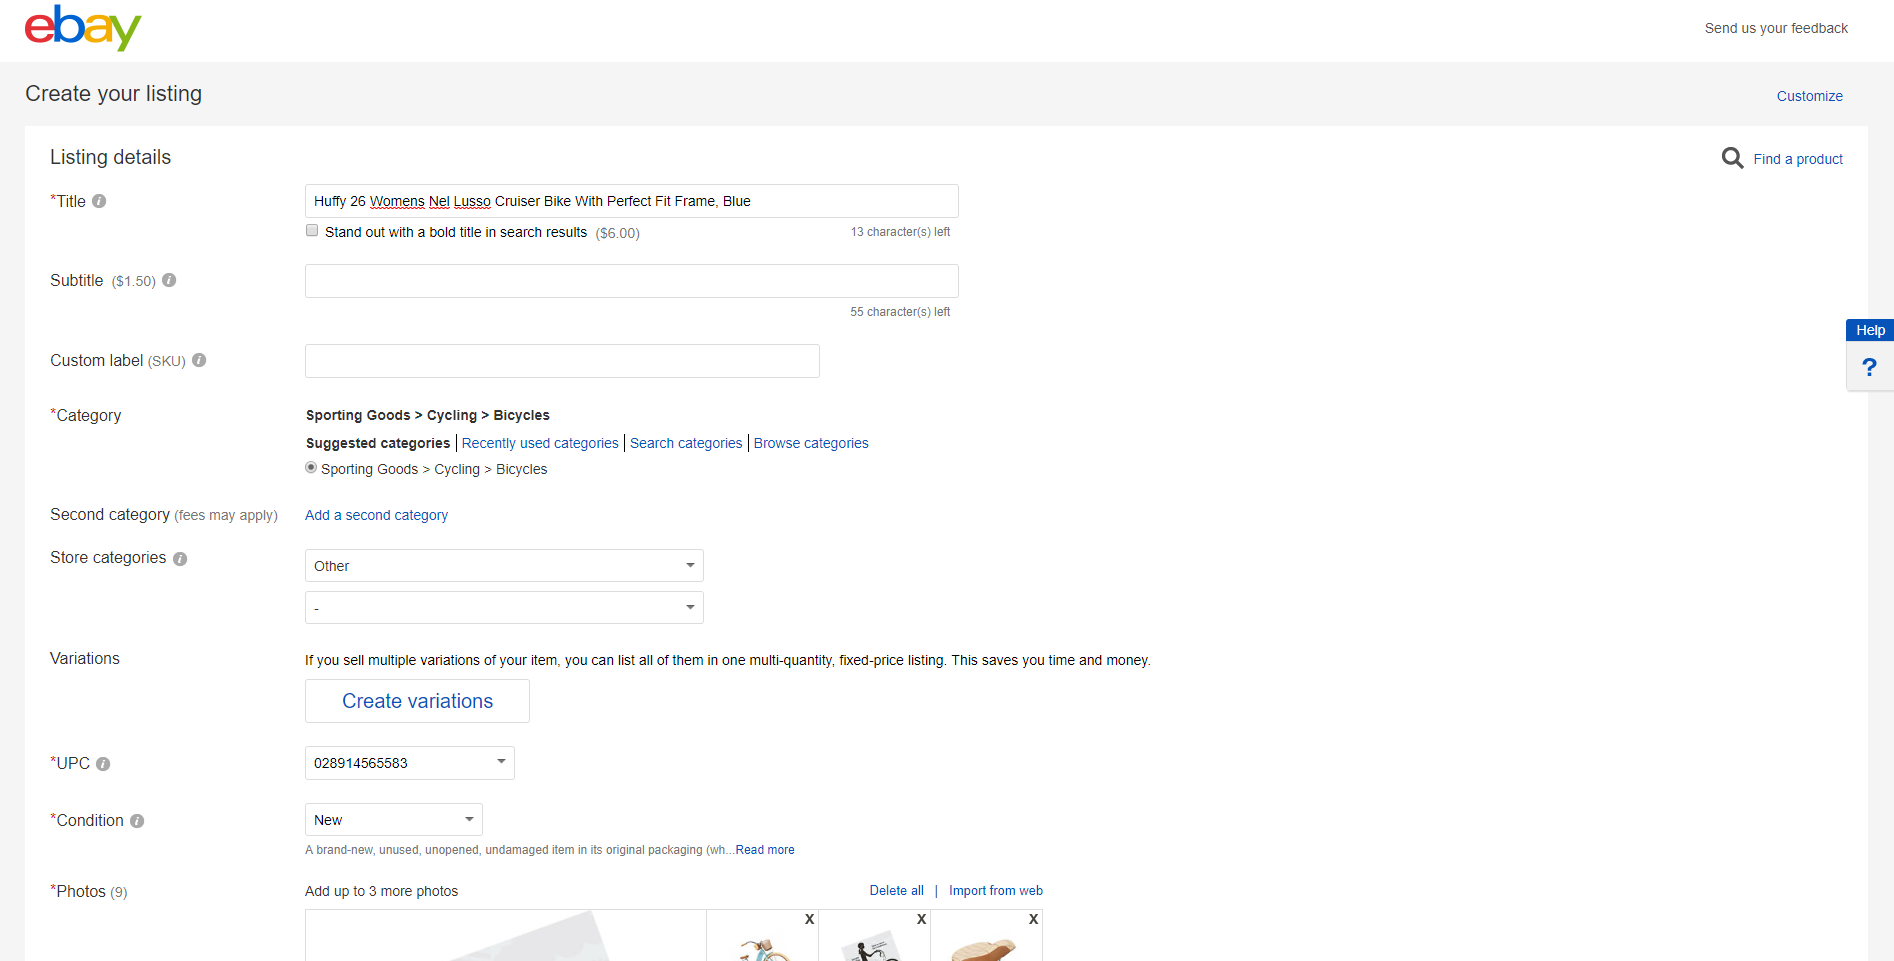Open Store categories info icon
1894x961 pixels.
point(180,559)
